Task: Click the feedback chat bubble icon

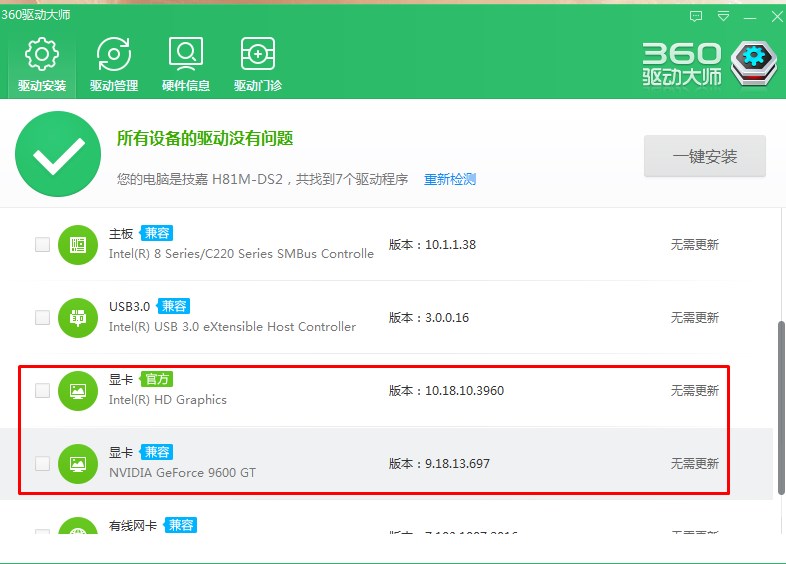Action: pyautogui.click(x=696, y=17)
